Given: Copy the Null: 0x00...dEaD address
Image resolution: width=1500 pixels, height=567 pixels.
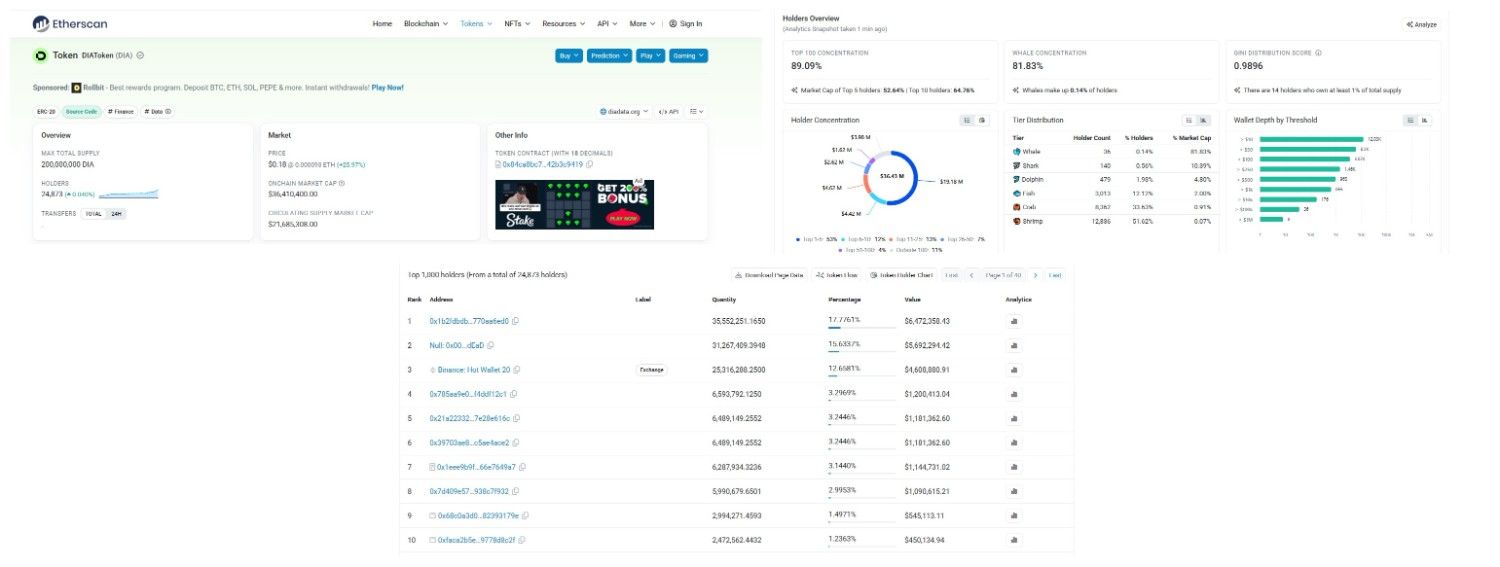Looking at the screenshot, I should (492, 345).
